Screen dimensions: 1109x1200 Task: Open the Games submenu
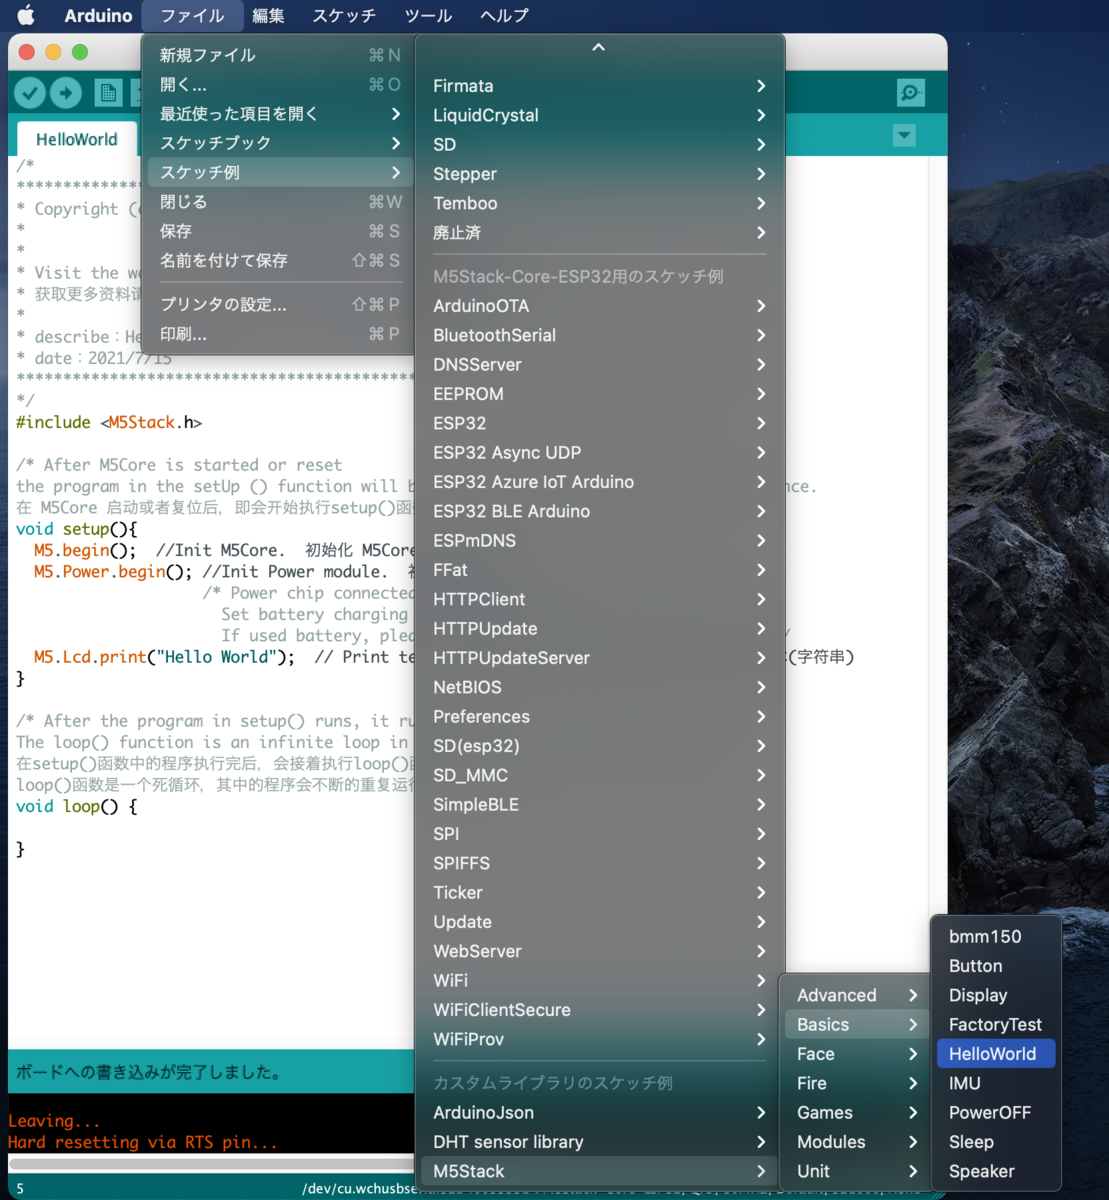coord(856,1113)
